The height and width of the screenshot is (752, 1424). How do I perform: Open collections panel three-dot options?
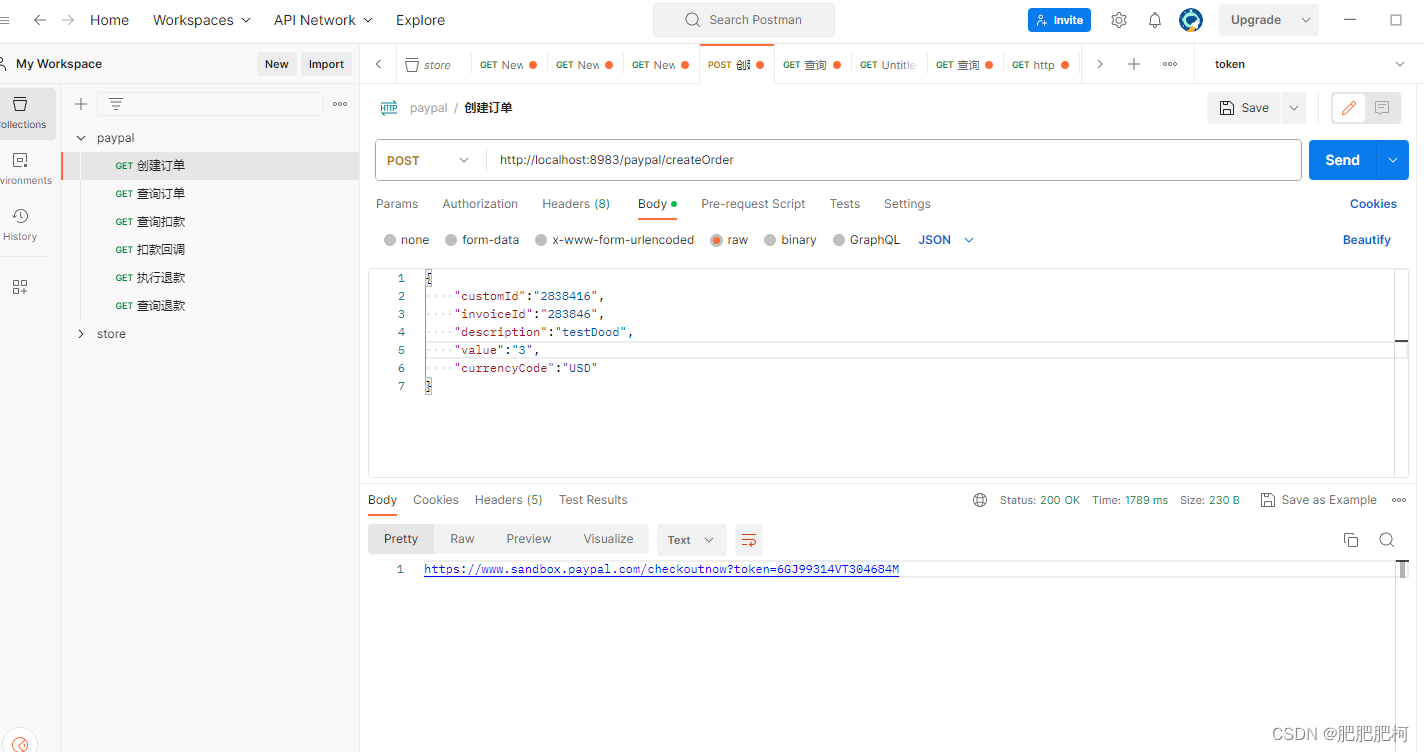pyautogui.click(x=340, y=104)
